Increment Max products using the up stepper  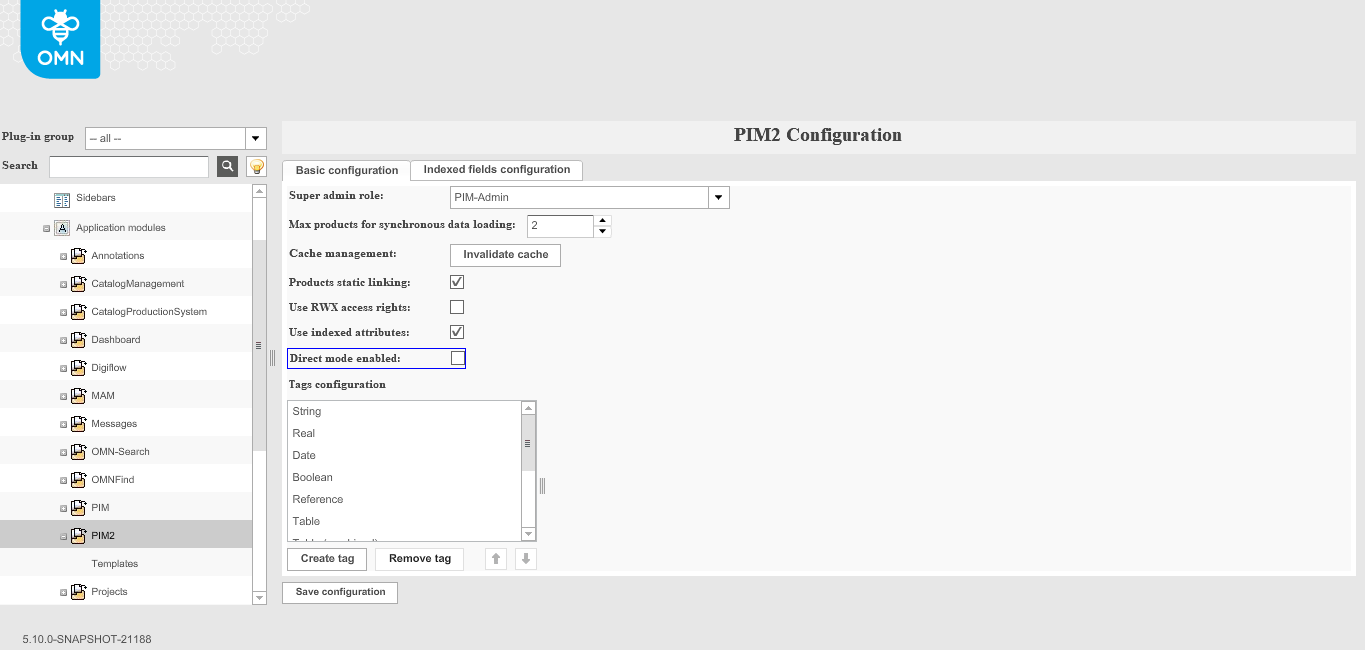(602, 220)
